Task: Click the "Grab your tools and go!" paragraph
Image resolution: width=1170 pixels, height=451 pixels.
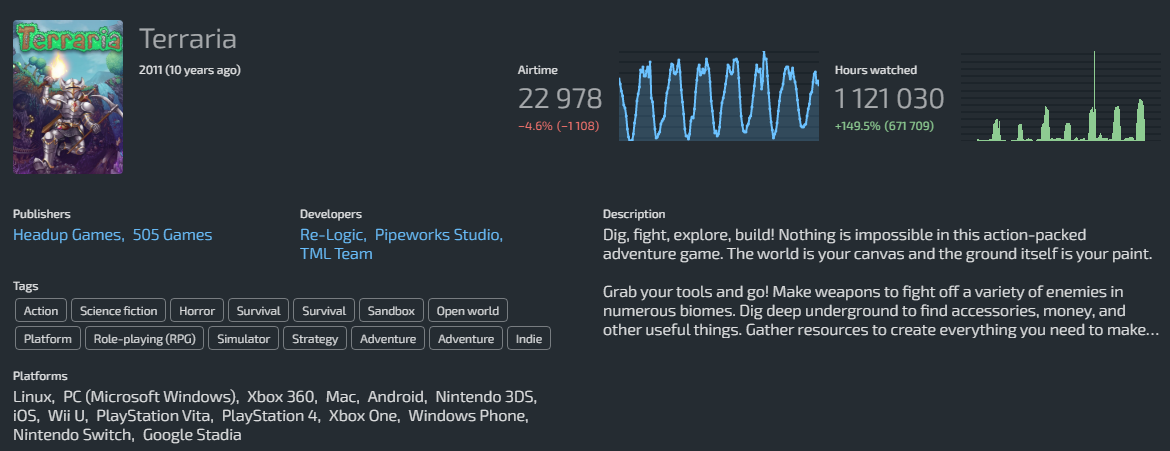Action: coord(880,310)
